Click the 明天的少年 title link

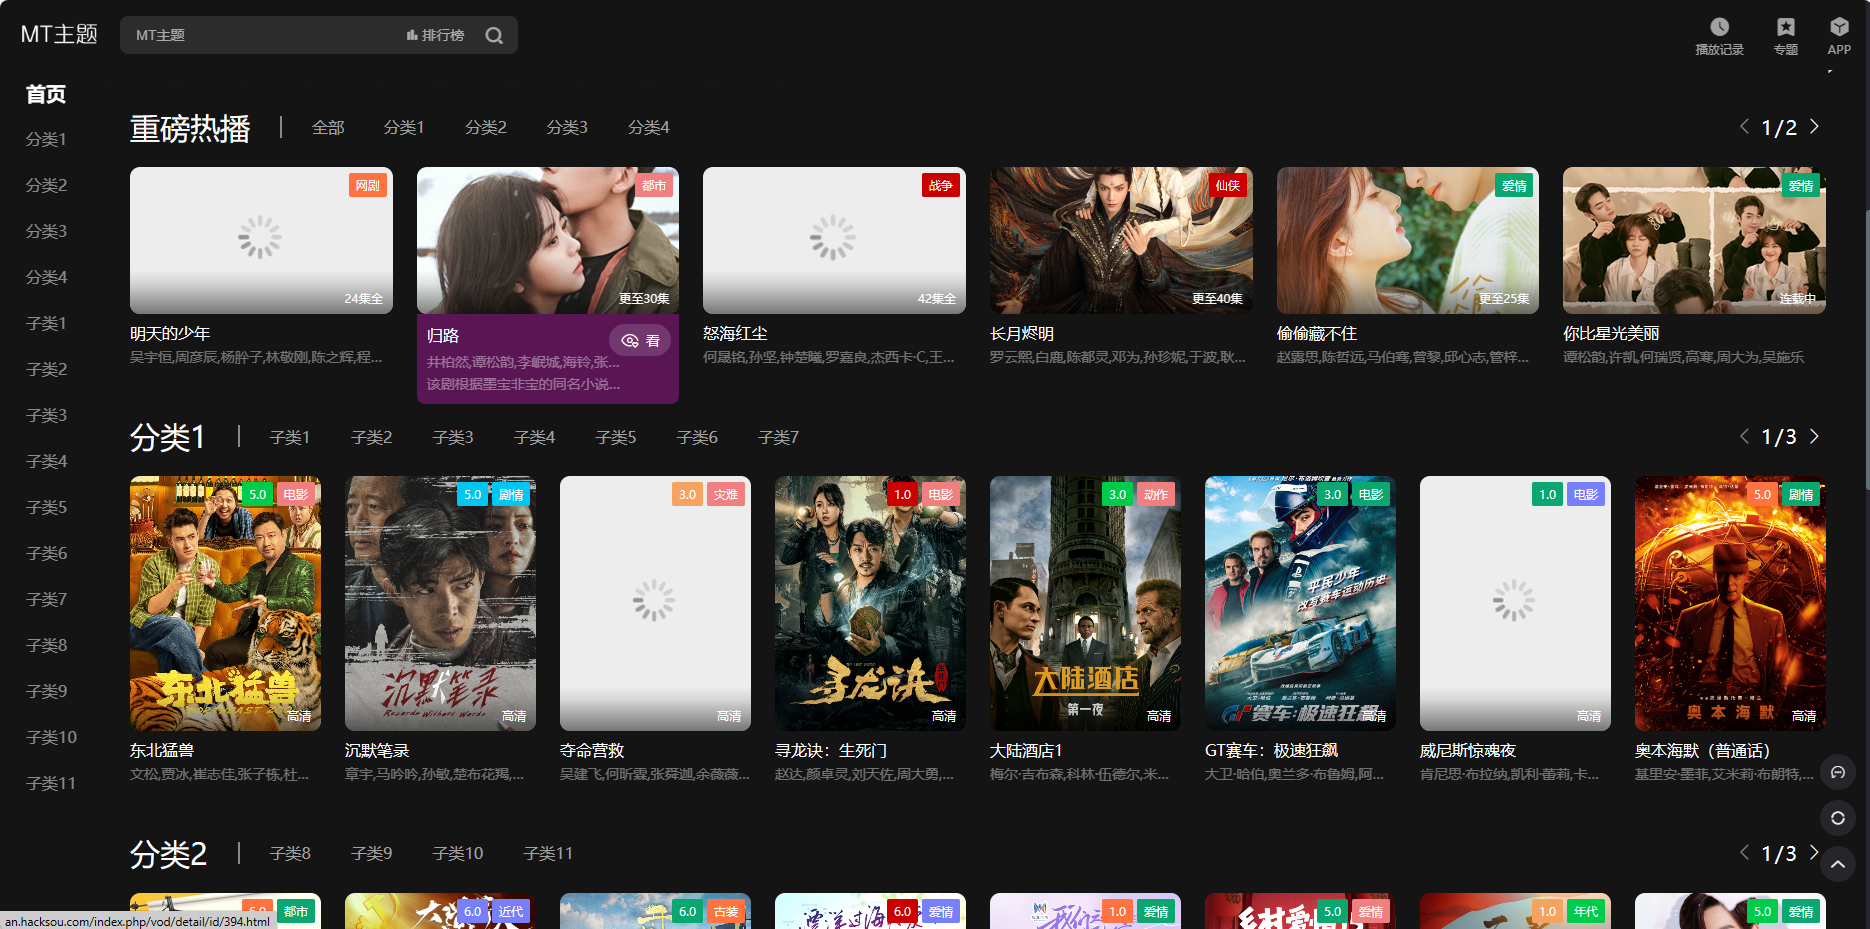point(170,333)
